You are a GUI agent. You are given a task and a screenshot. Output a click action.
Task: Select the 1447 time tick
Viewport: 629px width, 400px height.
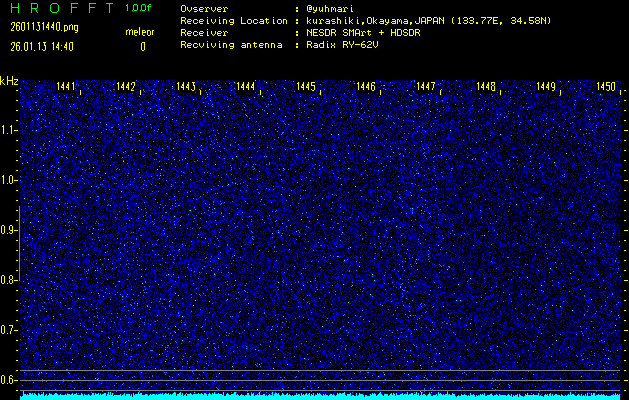[426, 88]
